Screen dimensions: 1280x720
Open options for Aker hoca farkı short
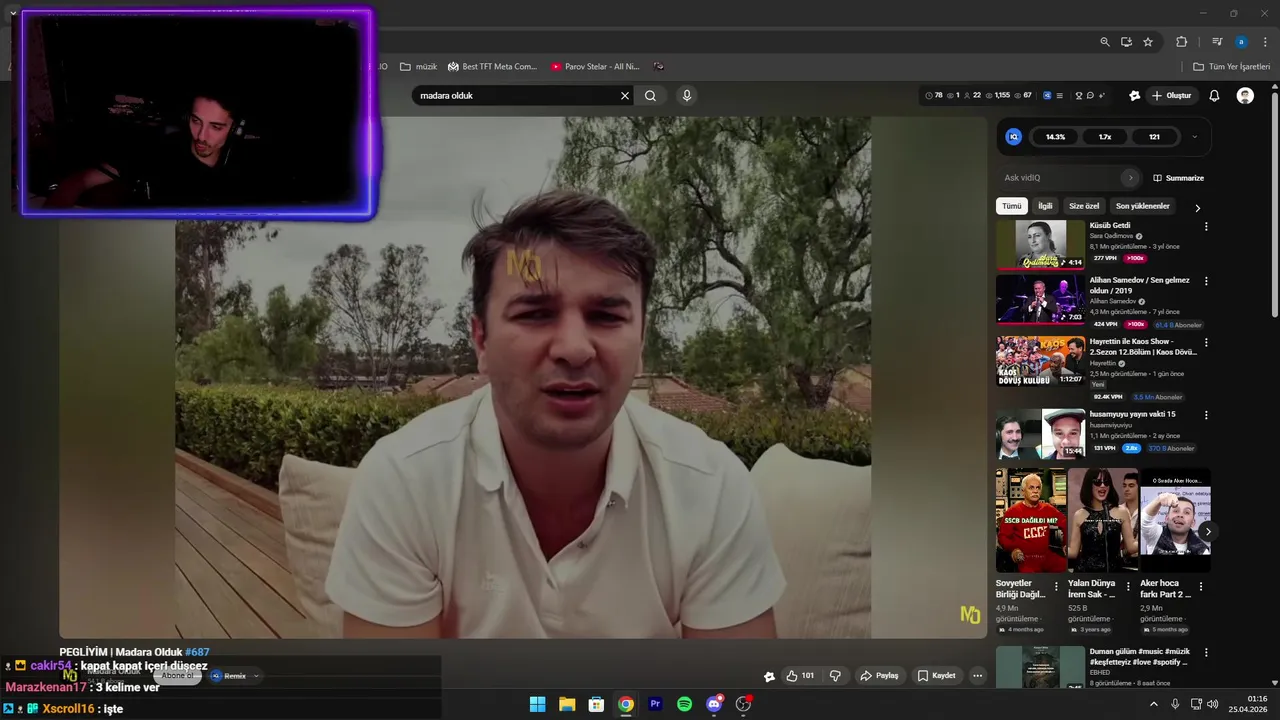click(x=1201, y=587)
